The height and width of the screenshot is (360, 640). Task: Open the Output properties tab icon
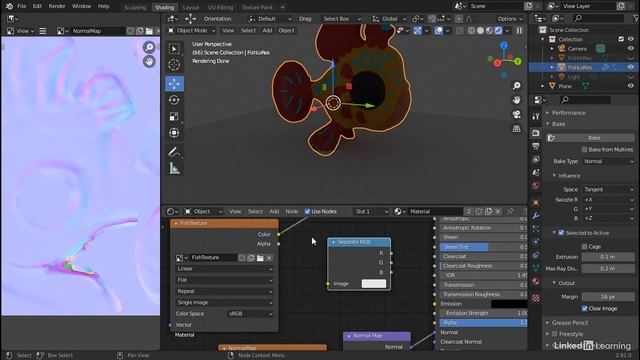tap(536, 147)
